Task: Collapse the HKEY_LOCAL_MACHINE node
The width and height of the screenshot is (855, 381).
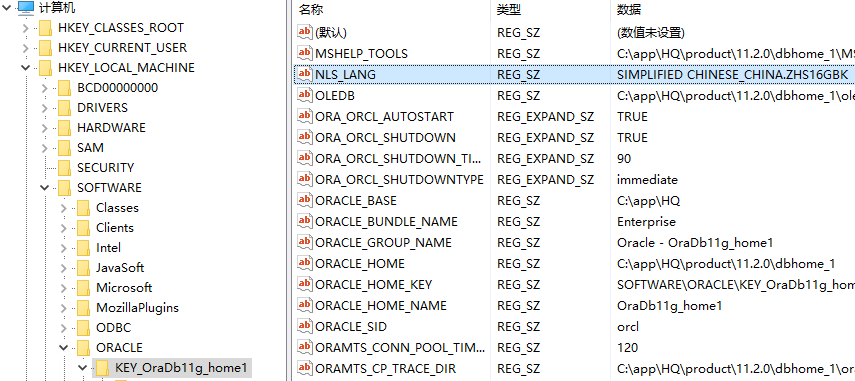Action: pyautogui.click(x=26, y=68)
